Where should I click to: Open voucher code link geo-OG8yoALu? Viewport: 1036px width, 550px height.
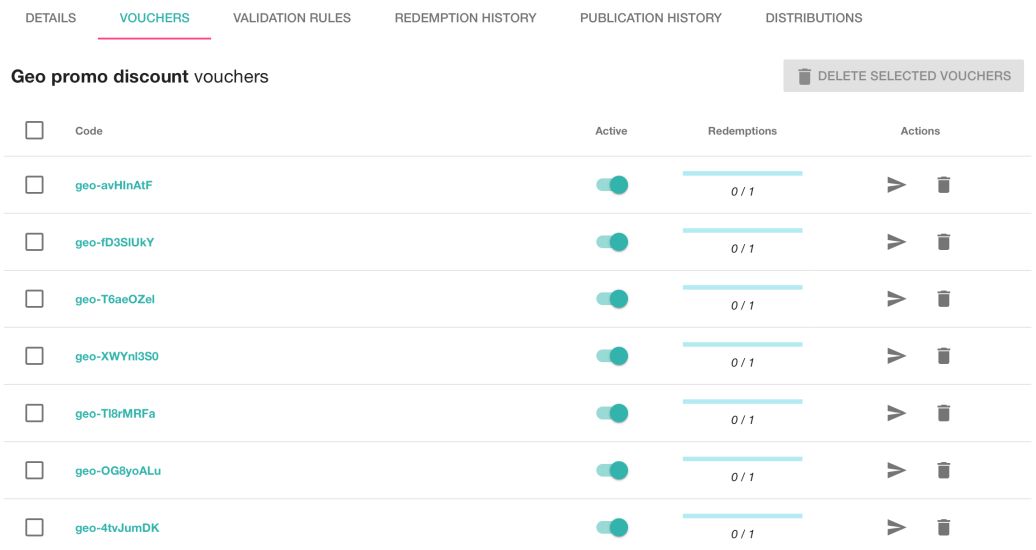tap(118, 470)
